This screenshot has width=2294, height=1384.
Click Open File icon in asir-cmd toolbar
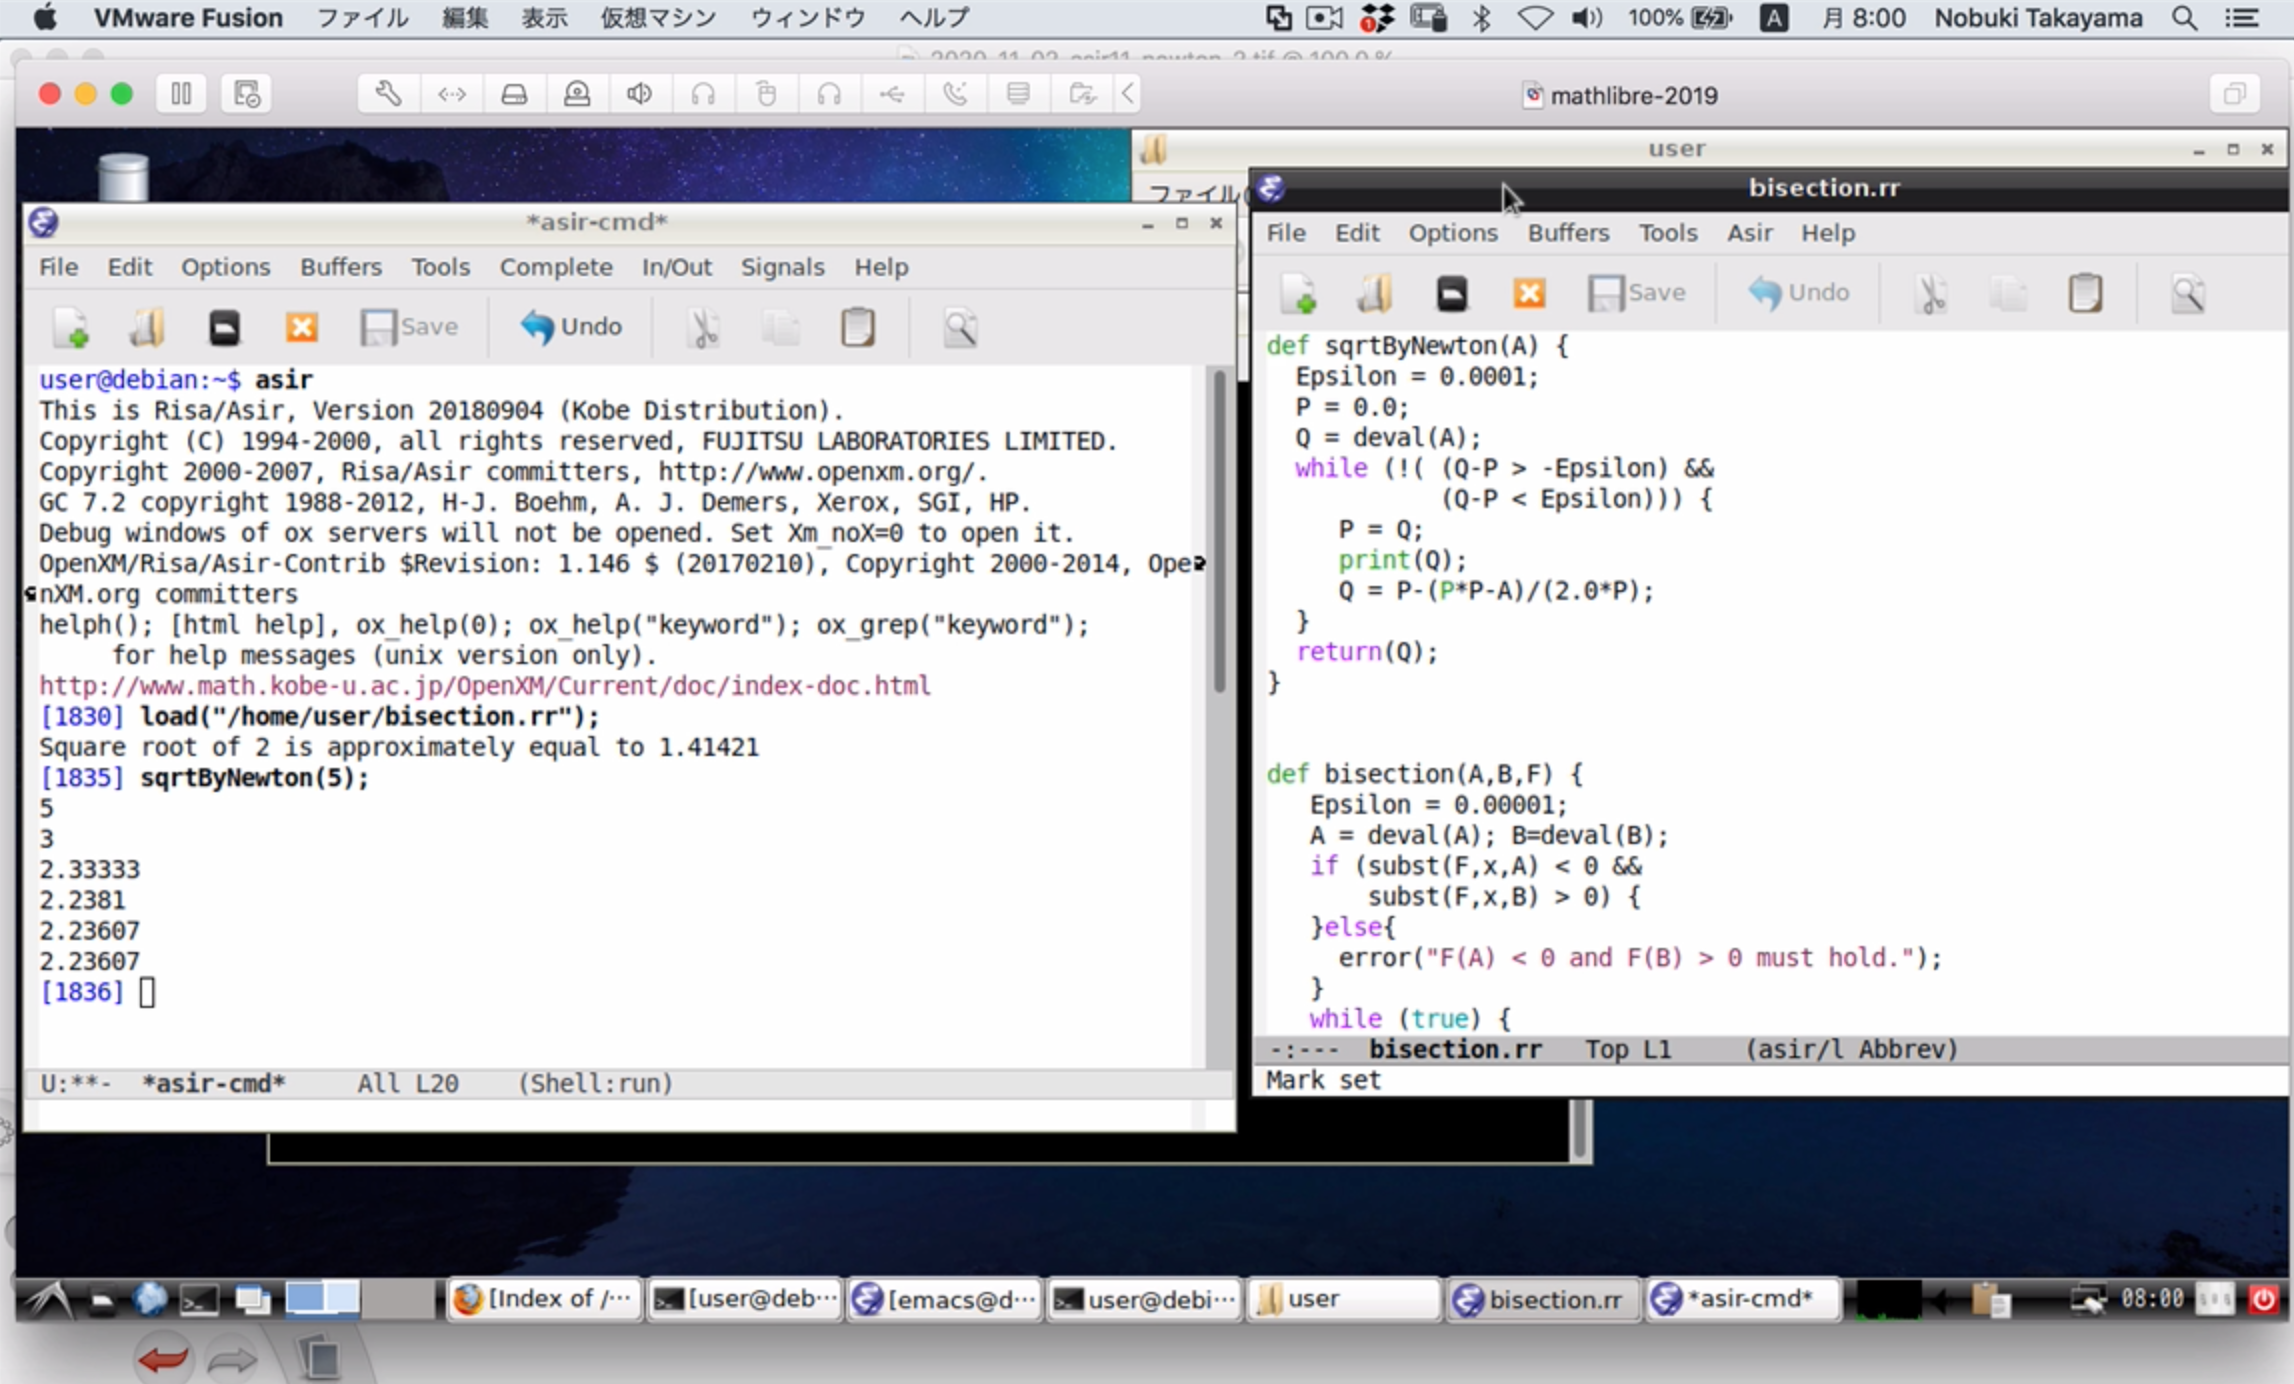point(147,327)
